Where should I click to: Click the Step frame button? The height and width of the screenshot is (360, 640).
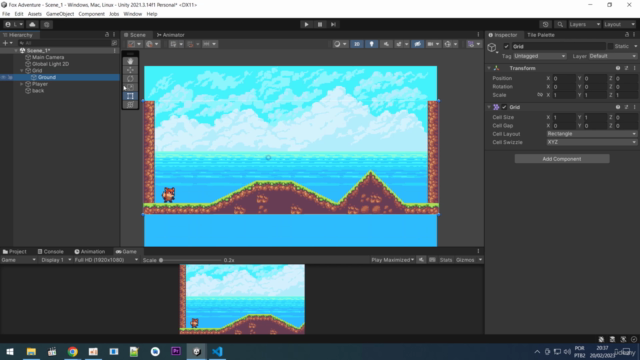[x=333, y=24]
